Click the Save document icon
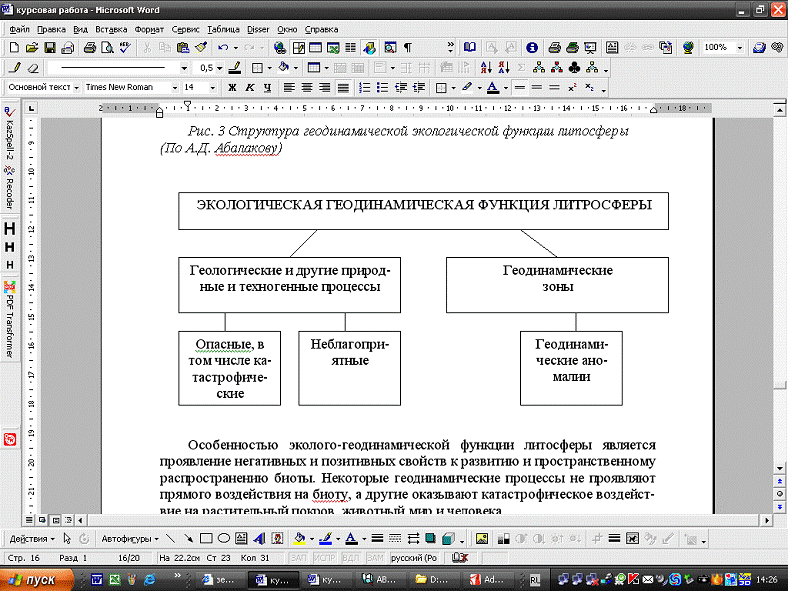 pyautogui.click(x=50, y=47)
